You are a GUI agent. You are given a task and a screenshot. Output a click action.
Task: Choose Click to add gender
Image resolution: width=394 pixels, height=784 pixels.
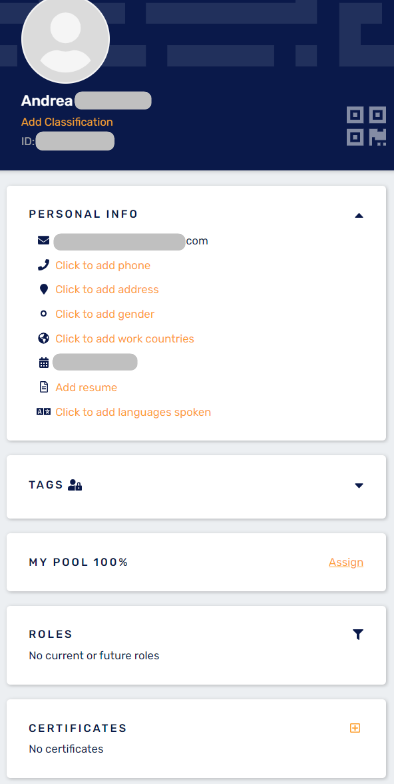tap(105, 314)
